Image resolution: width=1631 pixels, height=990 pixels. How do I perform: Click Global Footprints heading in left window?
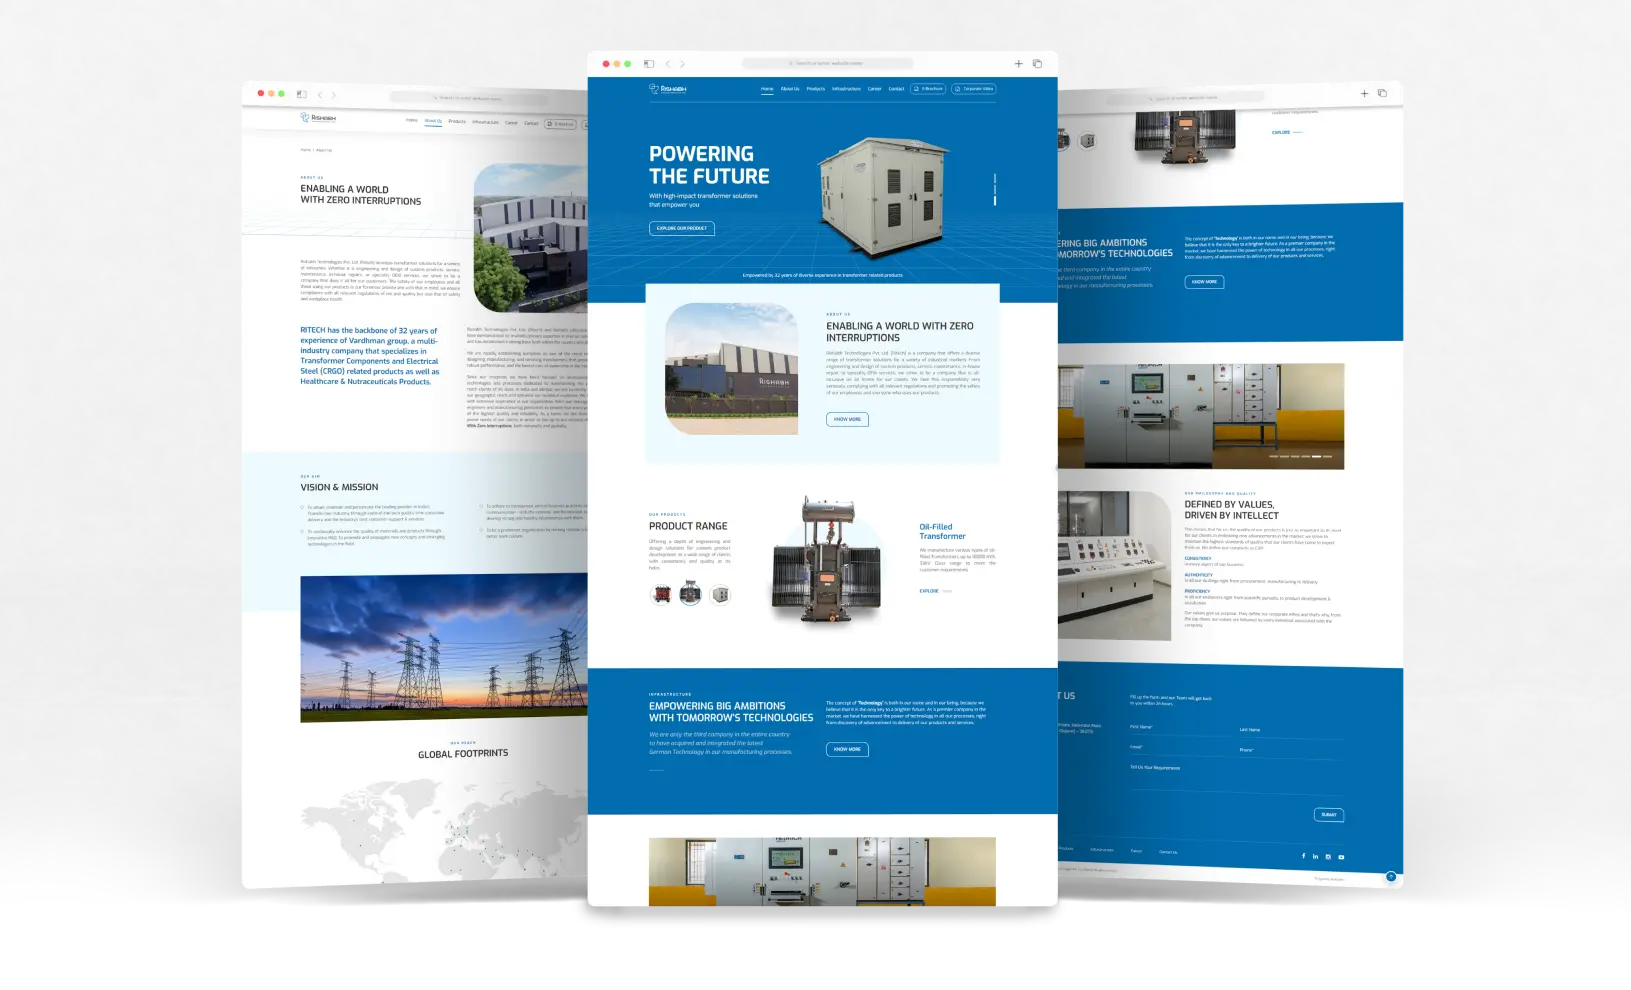click(463, 754)
